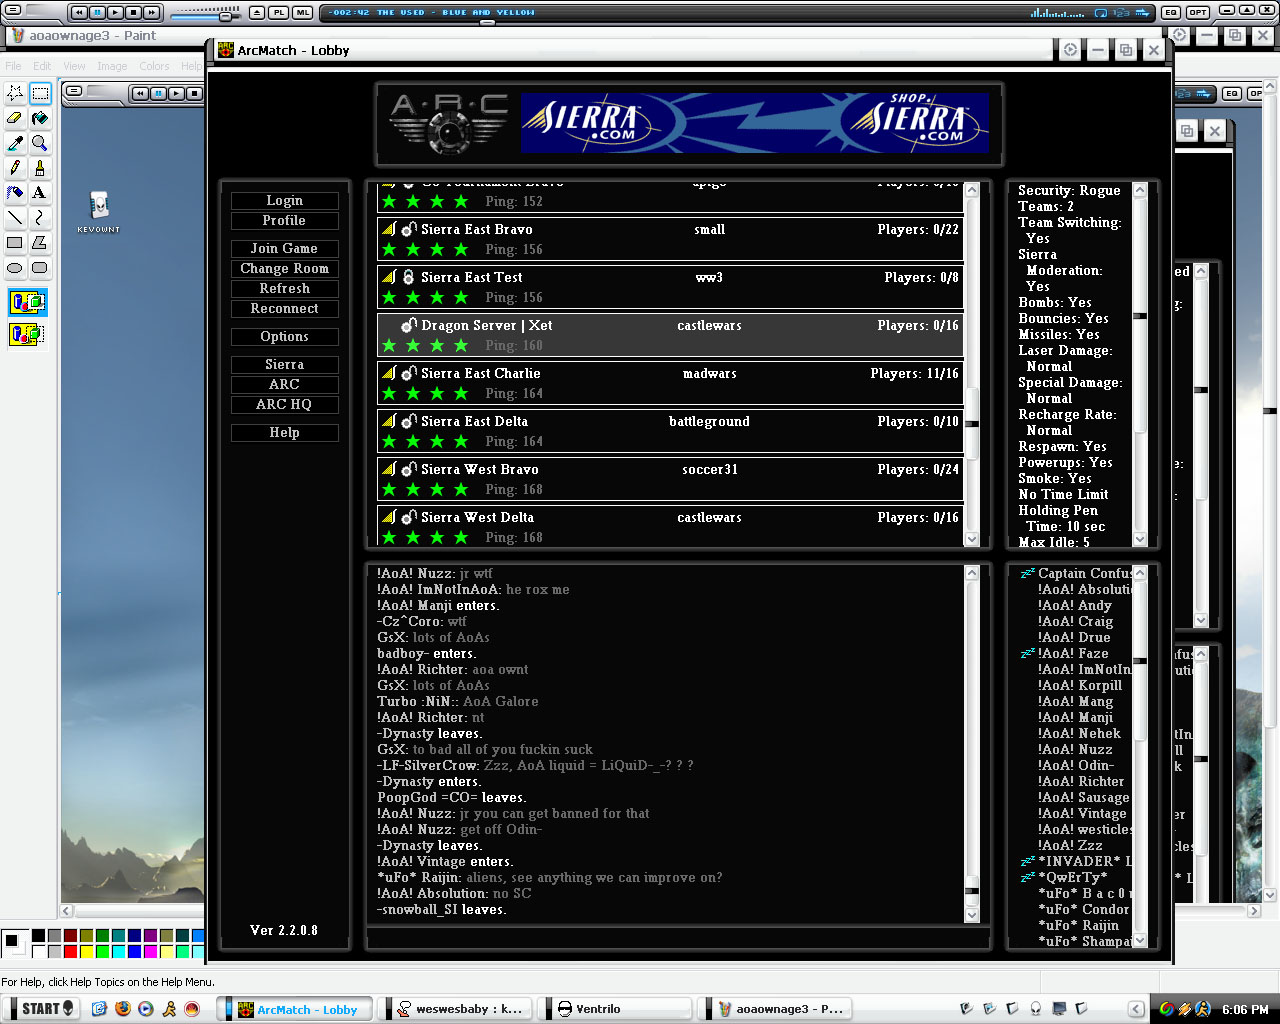Select player !AoA! Faze in user list
Image resolution: width=1280 pixels, height=1024 pixels.
tap(1073, 654)
